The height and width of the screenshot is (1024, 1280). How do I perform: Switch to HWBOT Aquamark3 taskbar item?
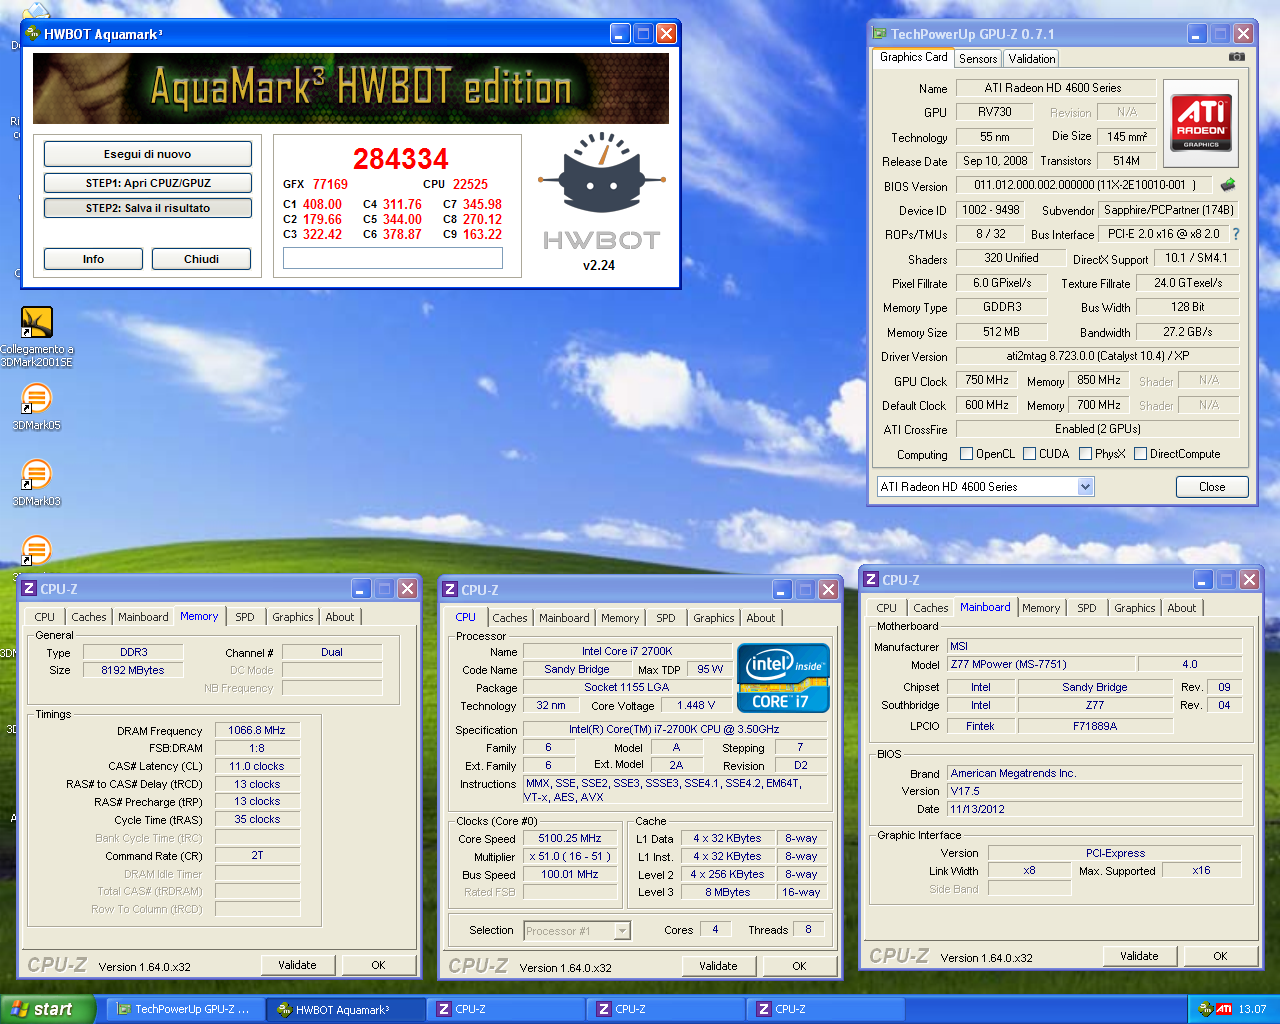(345, 1009)
